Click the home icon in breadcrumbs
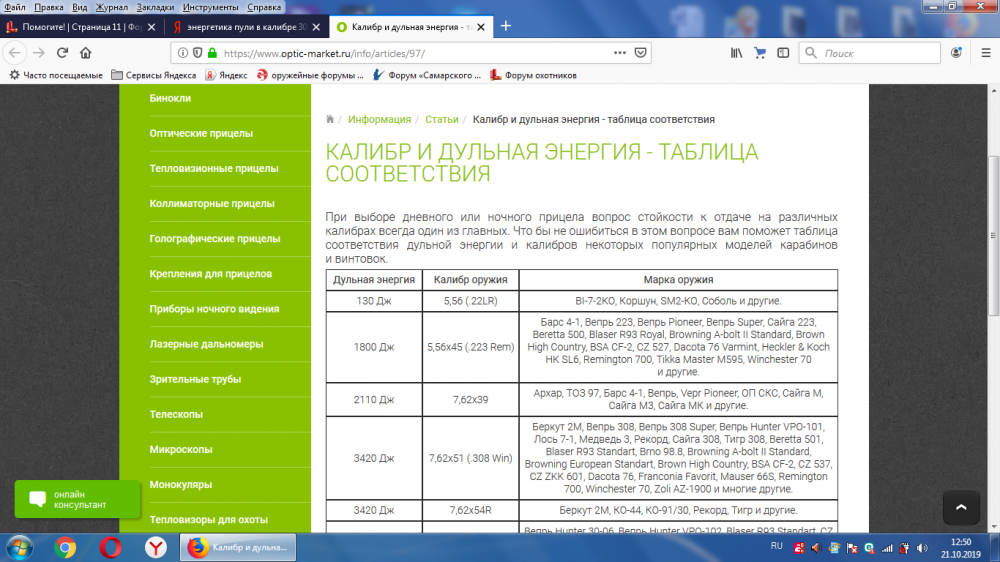The image size is (1000, 562). (x=330, y=119)
